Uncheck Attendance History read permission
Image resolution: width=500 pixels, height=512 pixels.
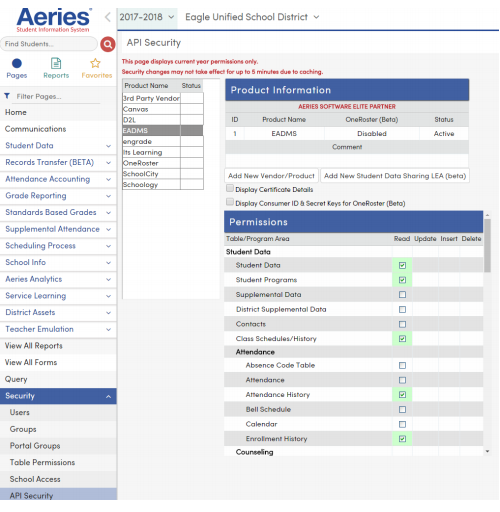coord(402,395)
